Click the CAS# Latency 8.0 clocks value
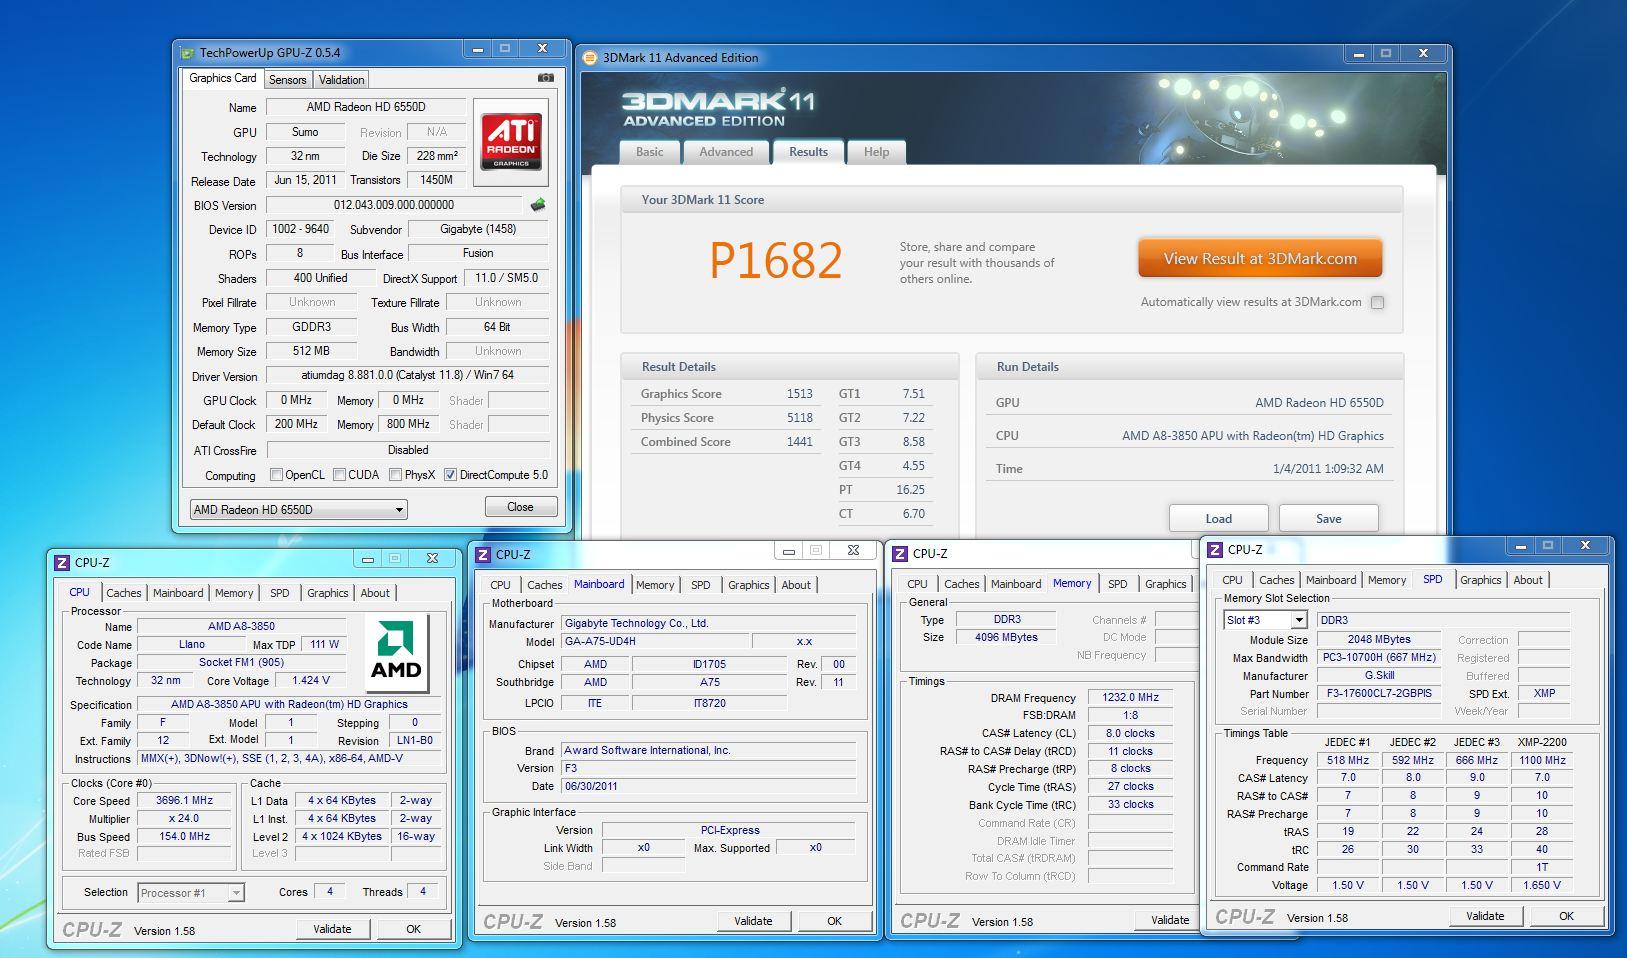This screenshot has width=1627, height=958. tap(1131, 734)
